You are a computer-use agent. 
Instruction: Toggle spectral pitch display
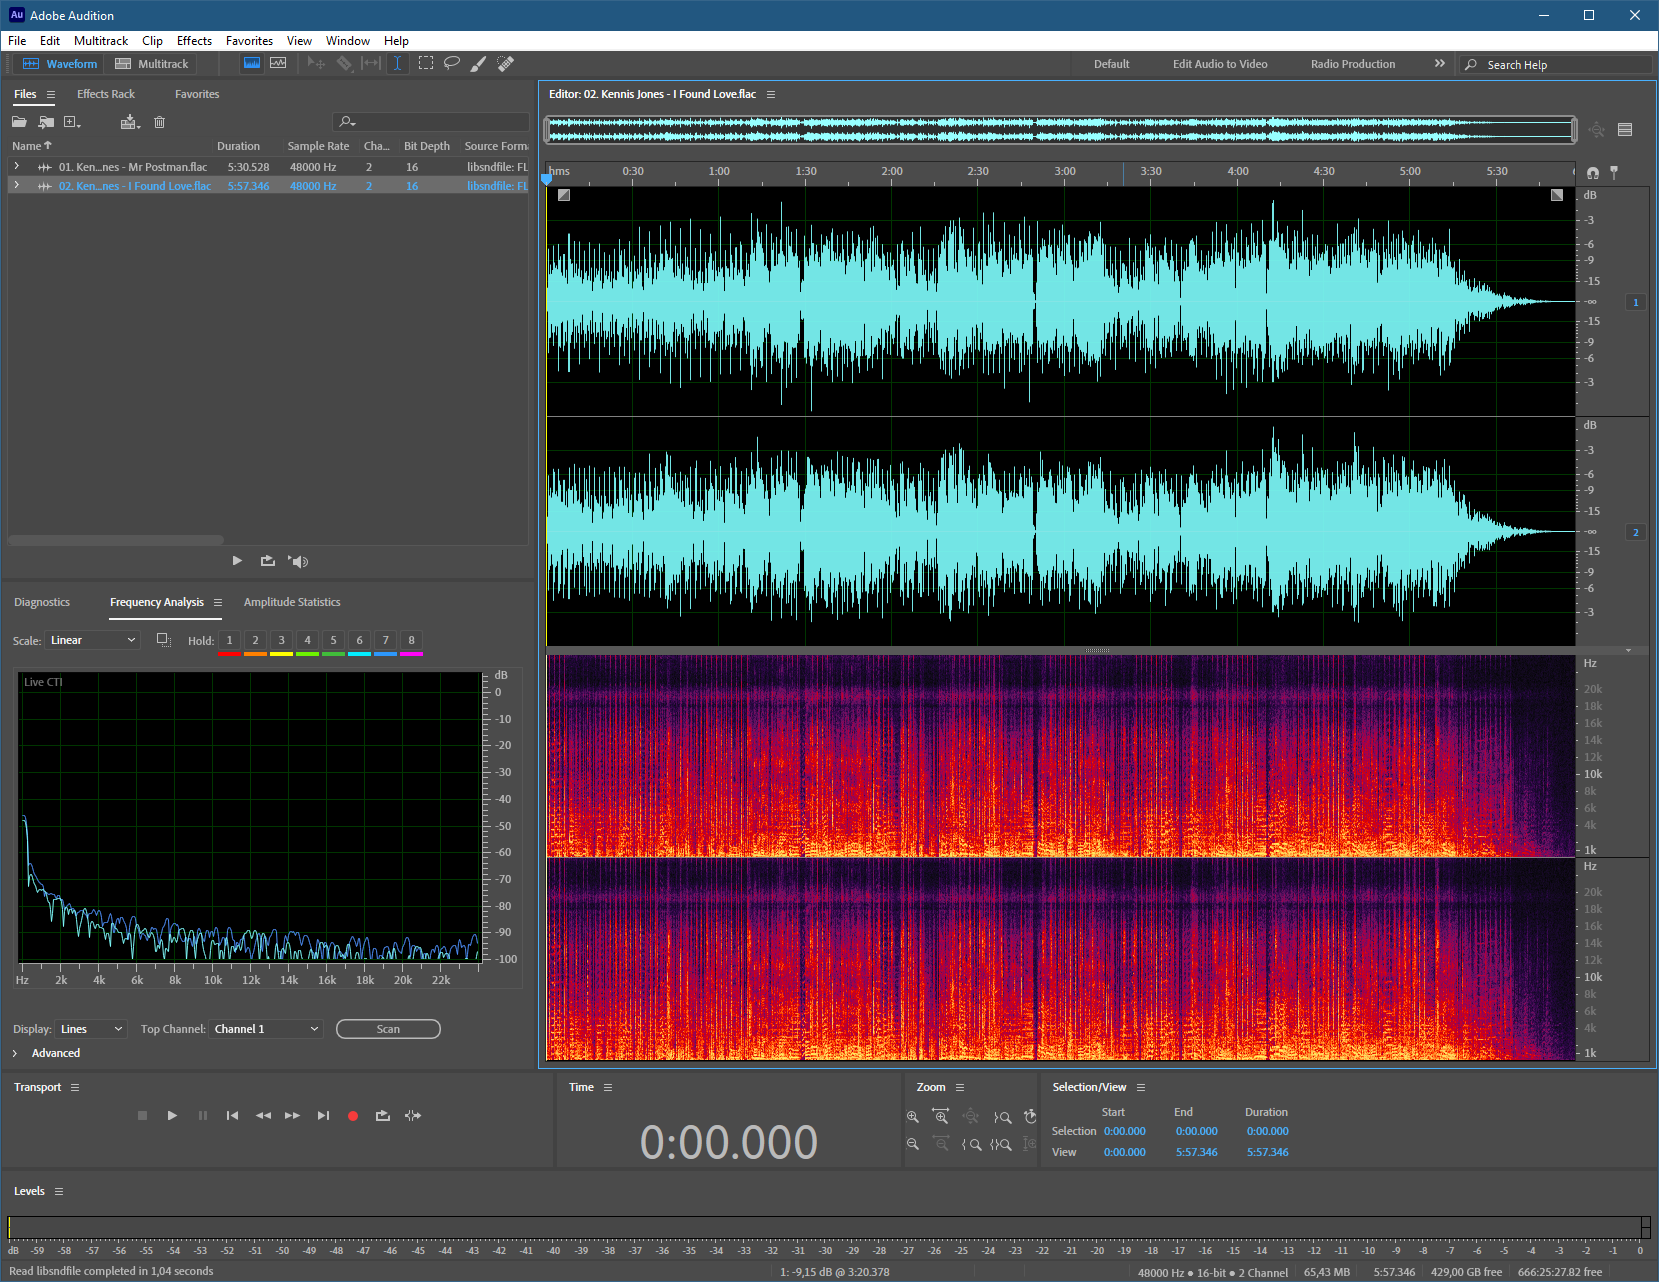tap(278, 63)
